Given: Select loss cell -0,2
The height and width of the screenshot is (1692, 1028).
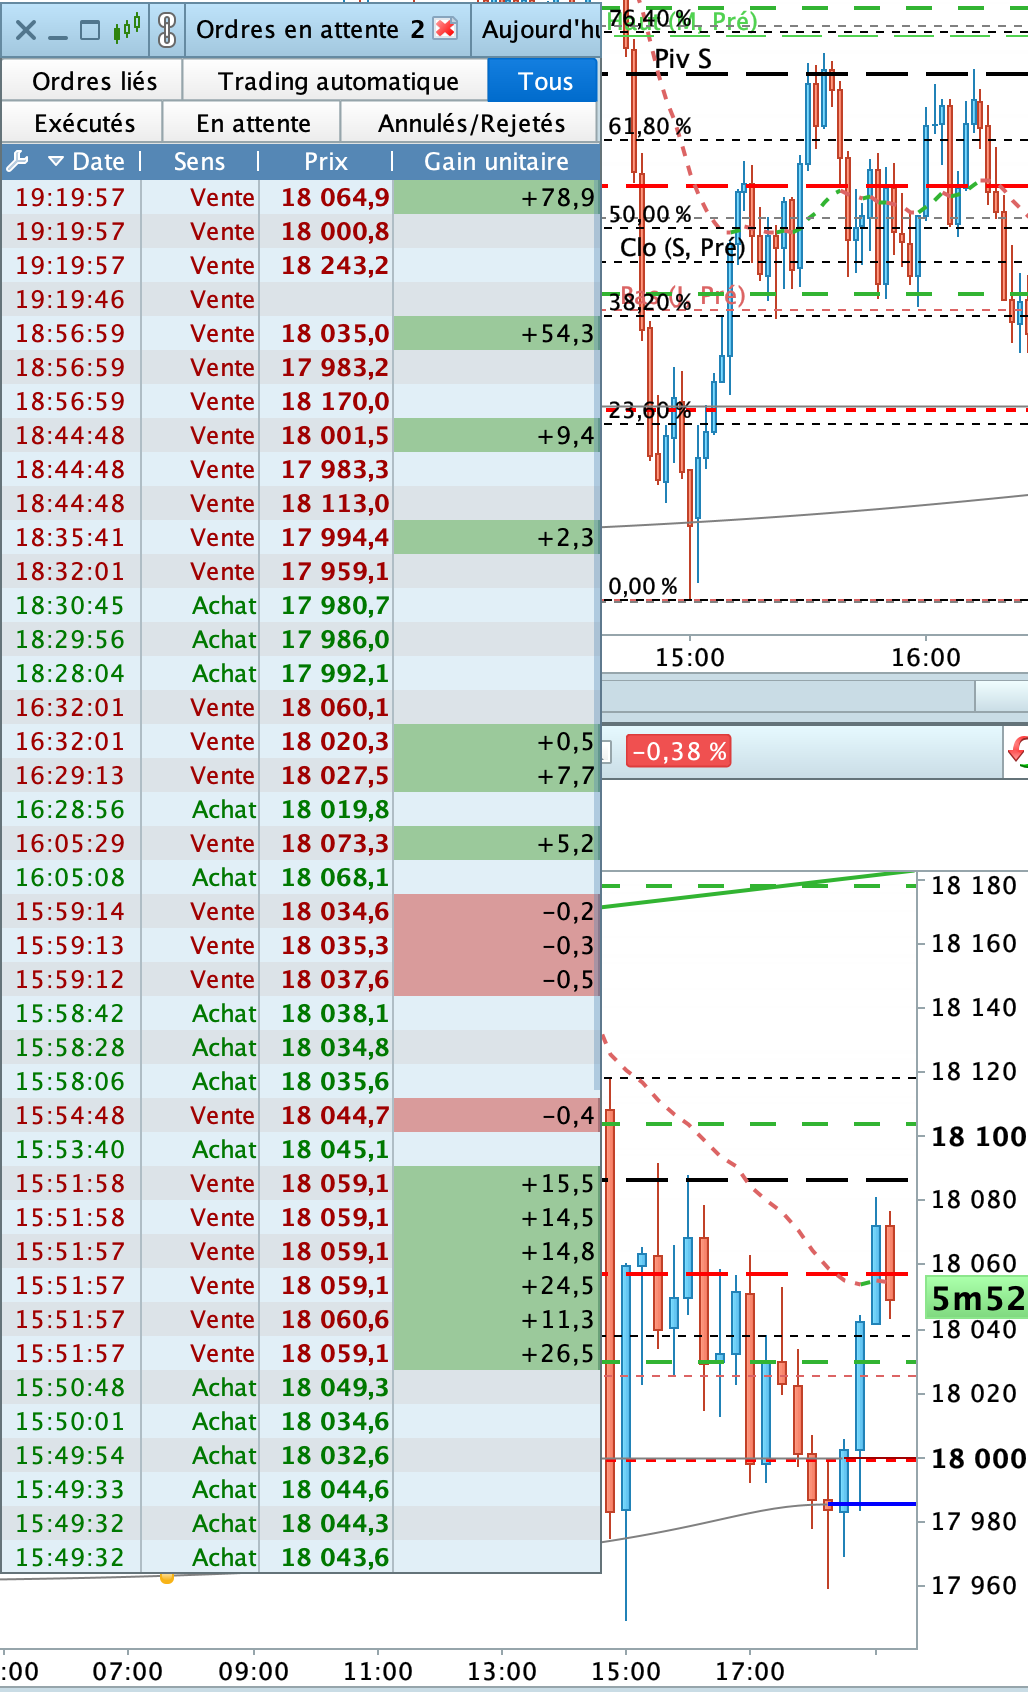Looking at the screenshot, I should tap(496, 911).
